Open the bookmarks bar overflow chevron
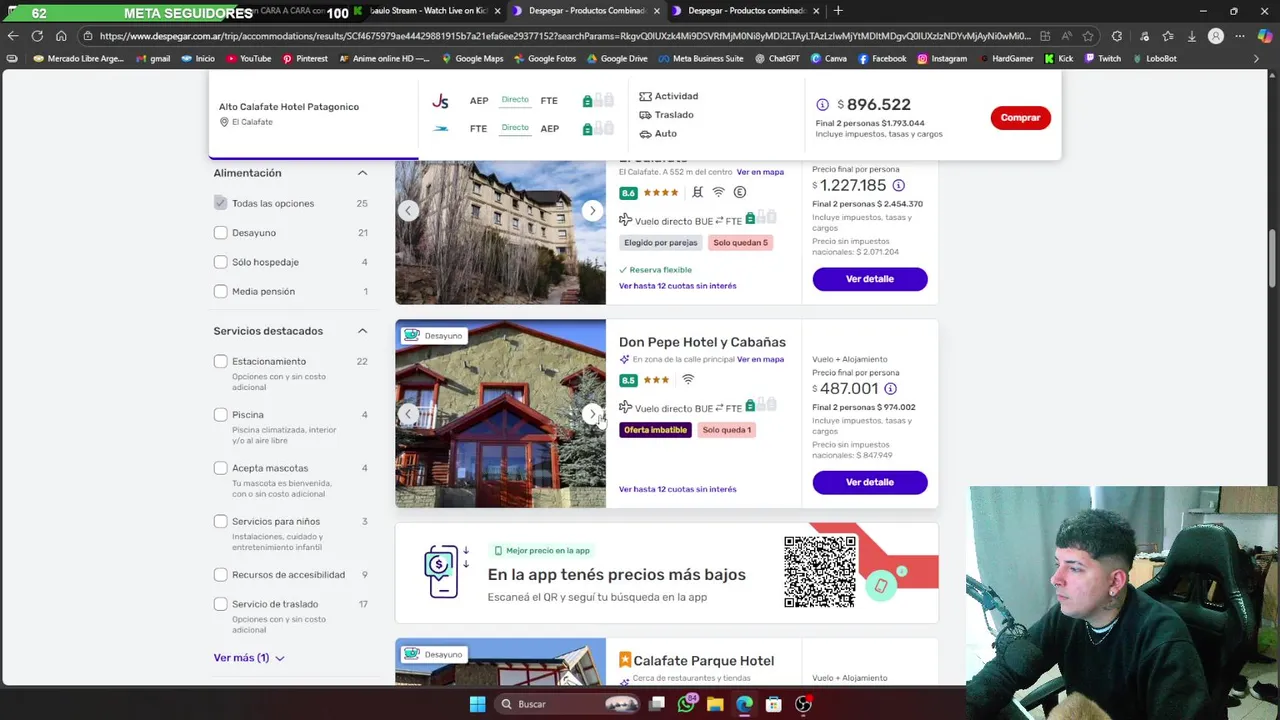Viewport: 1280px width, 720px height. [x=1256, y=59]
